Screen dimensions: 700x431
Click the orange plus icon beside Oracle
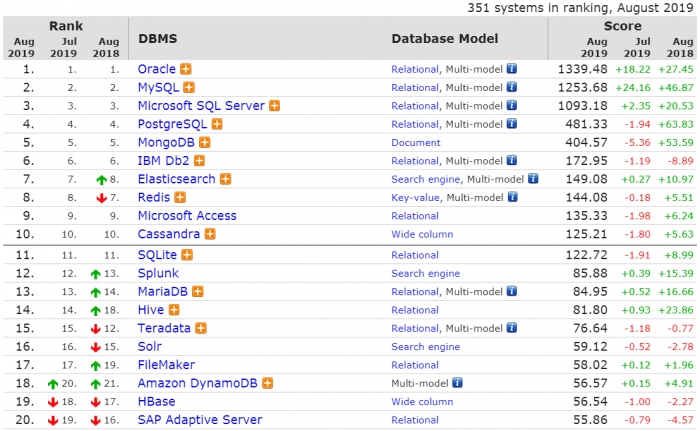click(186, 70)
